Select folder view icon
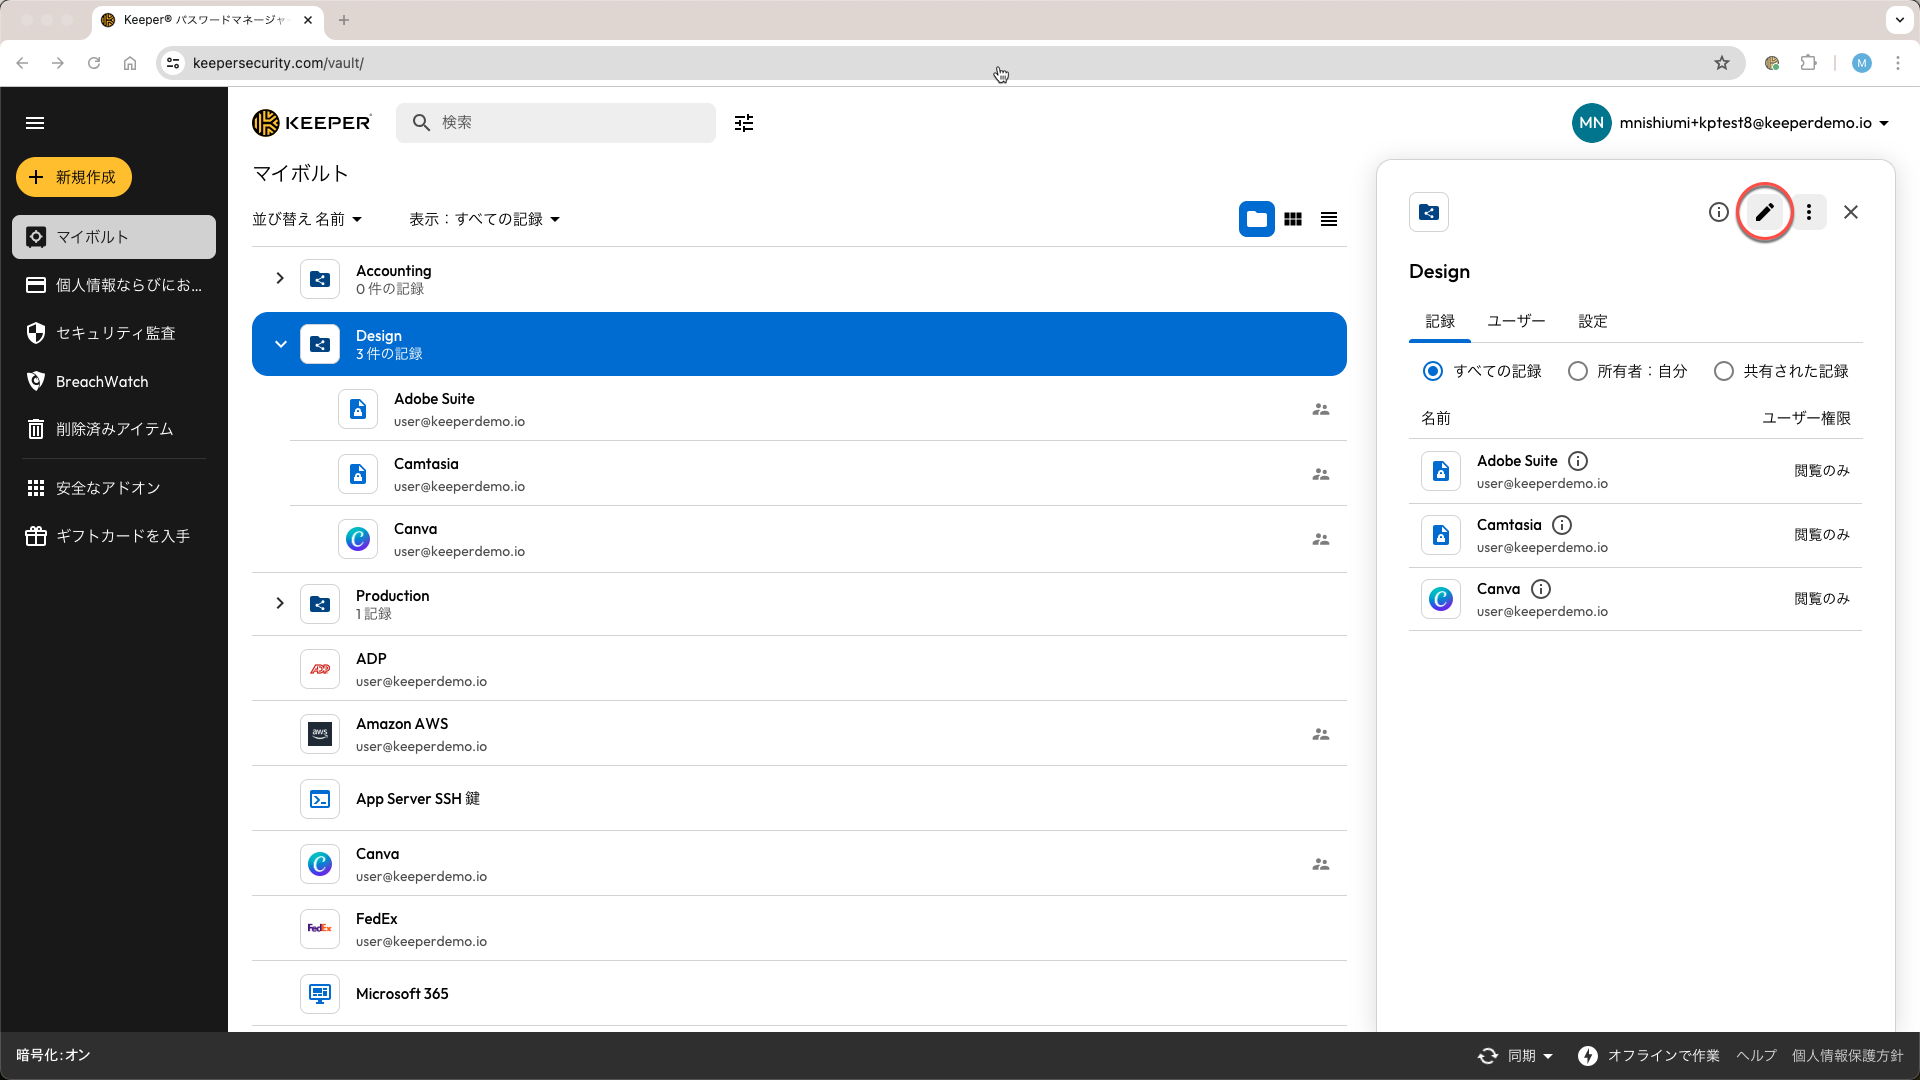1920x1080 pixels. [1257, 219]
